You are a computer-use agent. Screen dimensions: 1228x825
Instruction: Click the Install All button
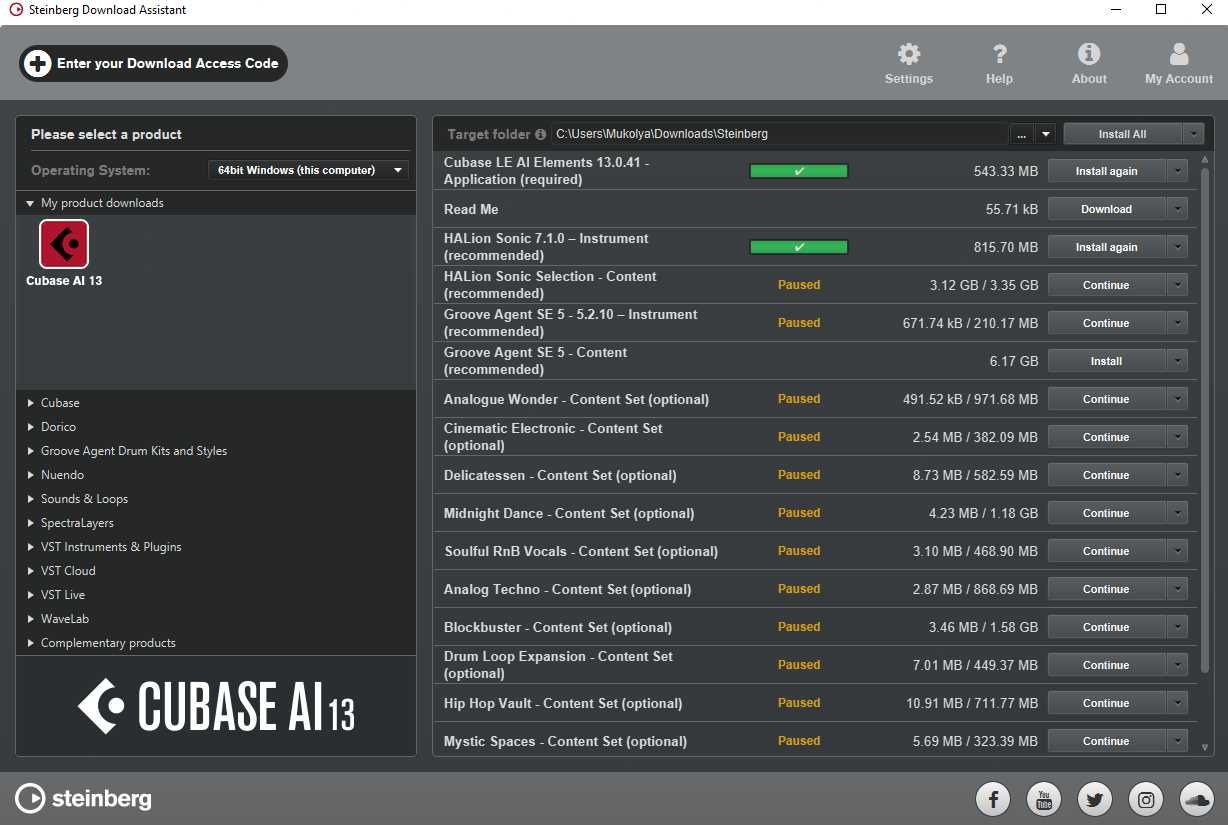pos(1122,134)
